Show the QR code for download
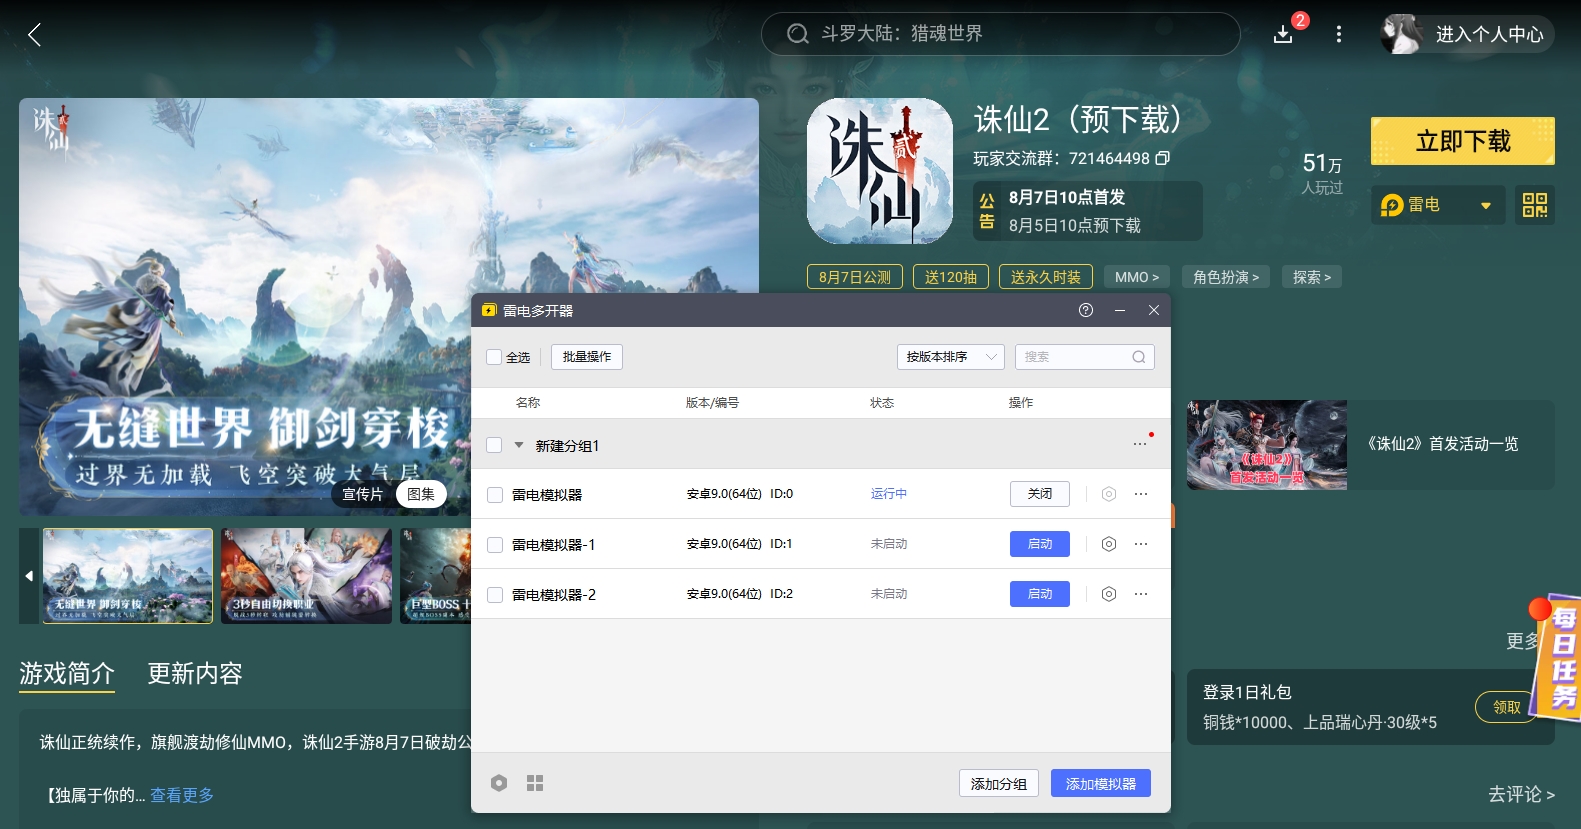 [1535, 205]
